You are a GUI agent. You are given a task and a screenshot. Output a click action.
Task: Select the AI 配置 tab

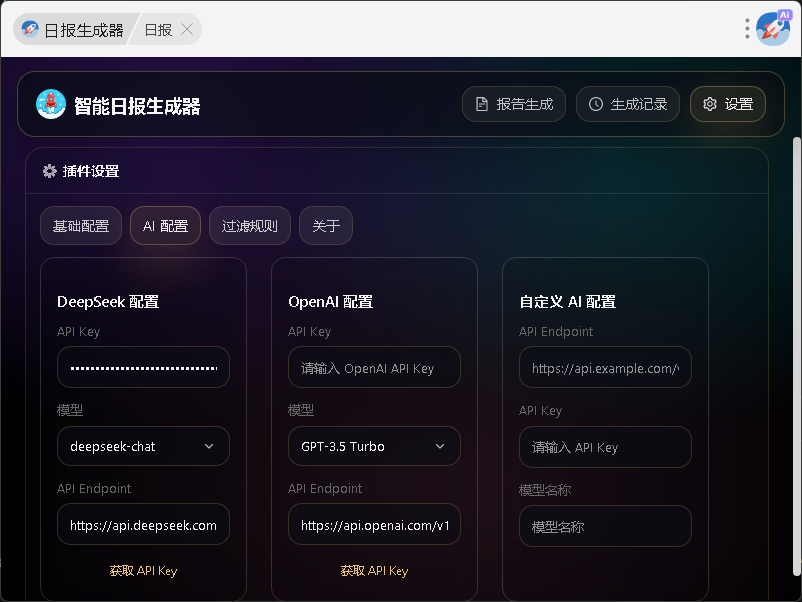coord(165,226)
